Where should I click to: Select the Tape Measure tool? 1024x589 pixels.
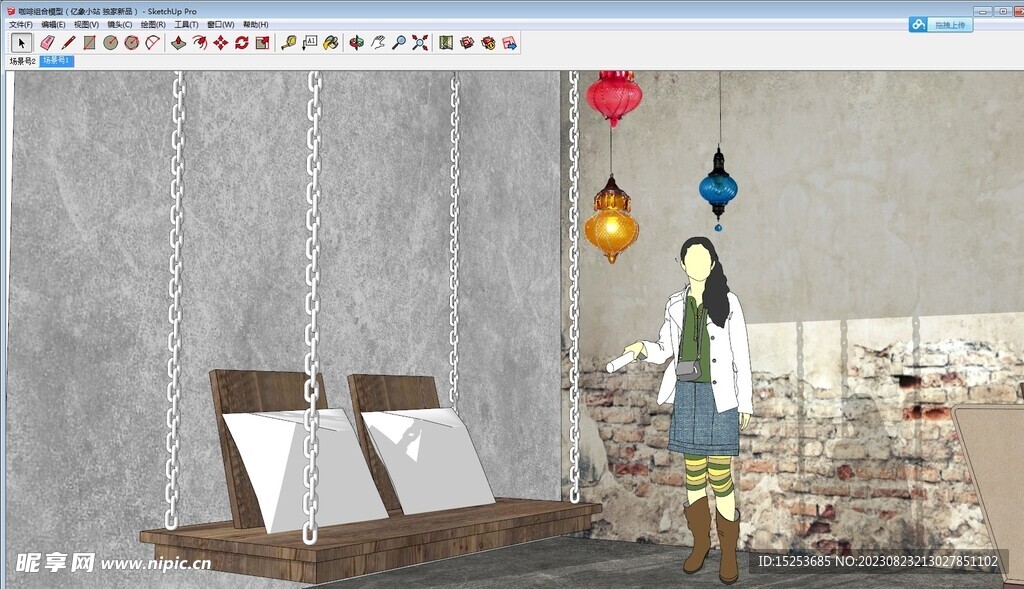coord(289,43)
